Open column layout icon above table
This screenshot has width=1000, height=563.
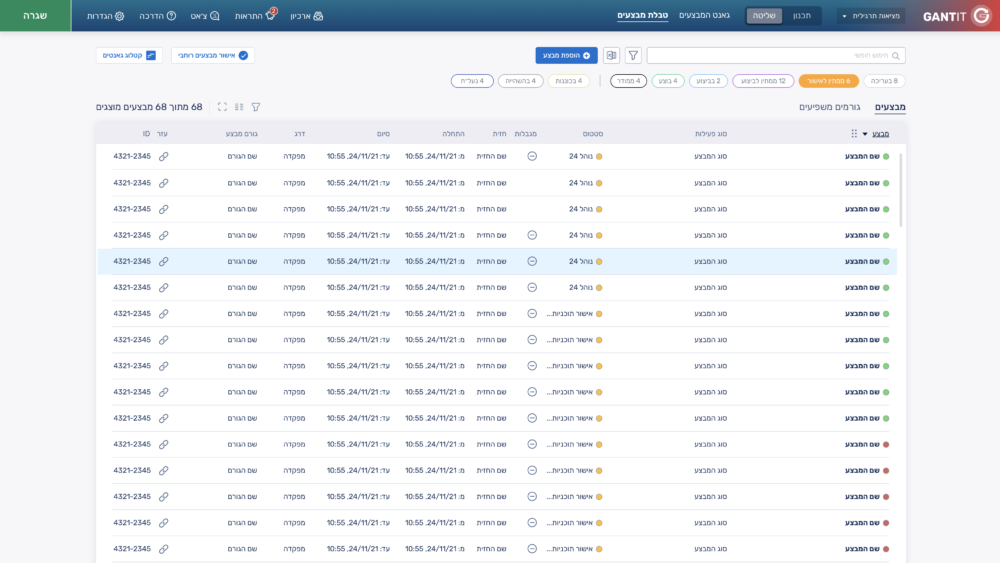(239, 107)
